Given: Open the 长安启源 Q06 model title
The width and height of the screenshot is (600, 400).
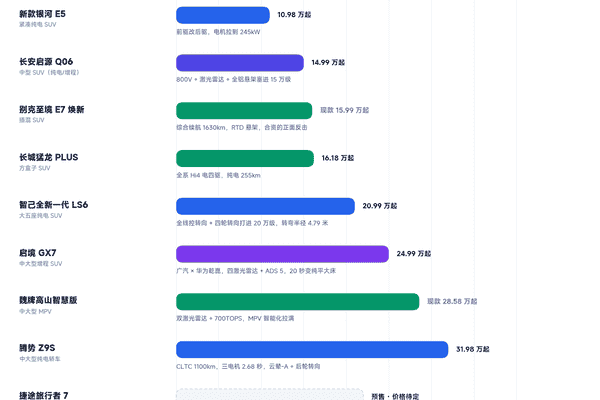Looking at the screenshot, I should coord(46,62).
